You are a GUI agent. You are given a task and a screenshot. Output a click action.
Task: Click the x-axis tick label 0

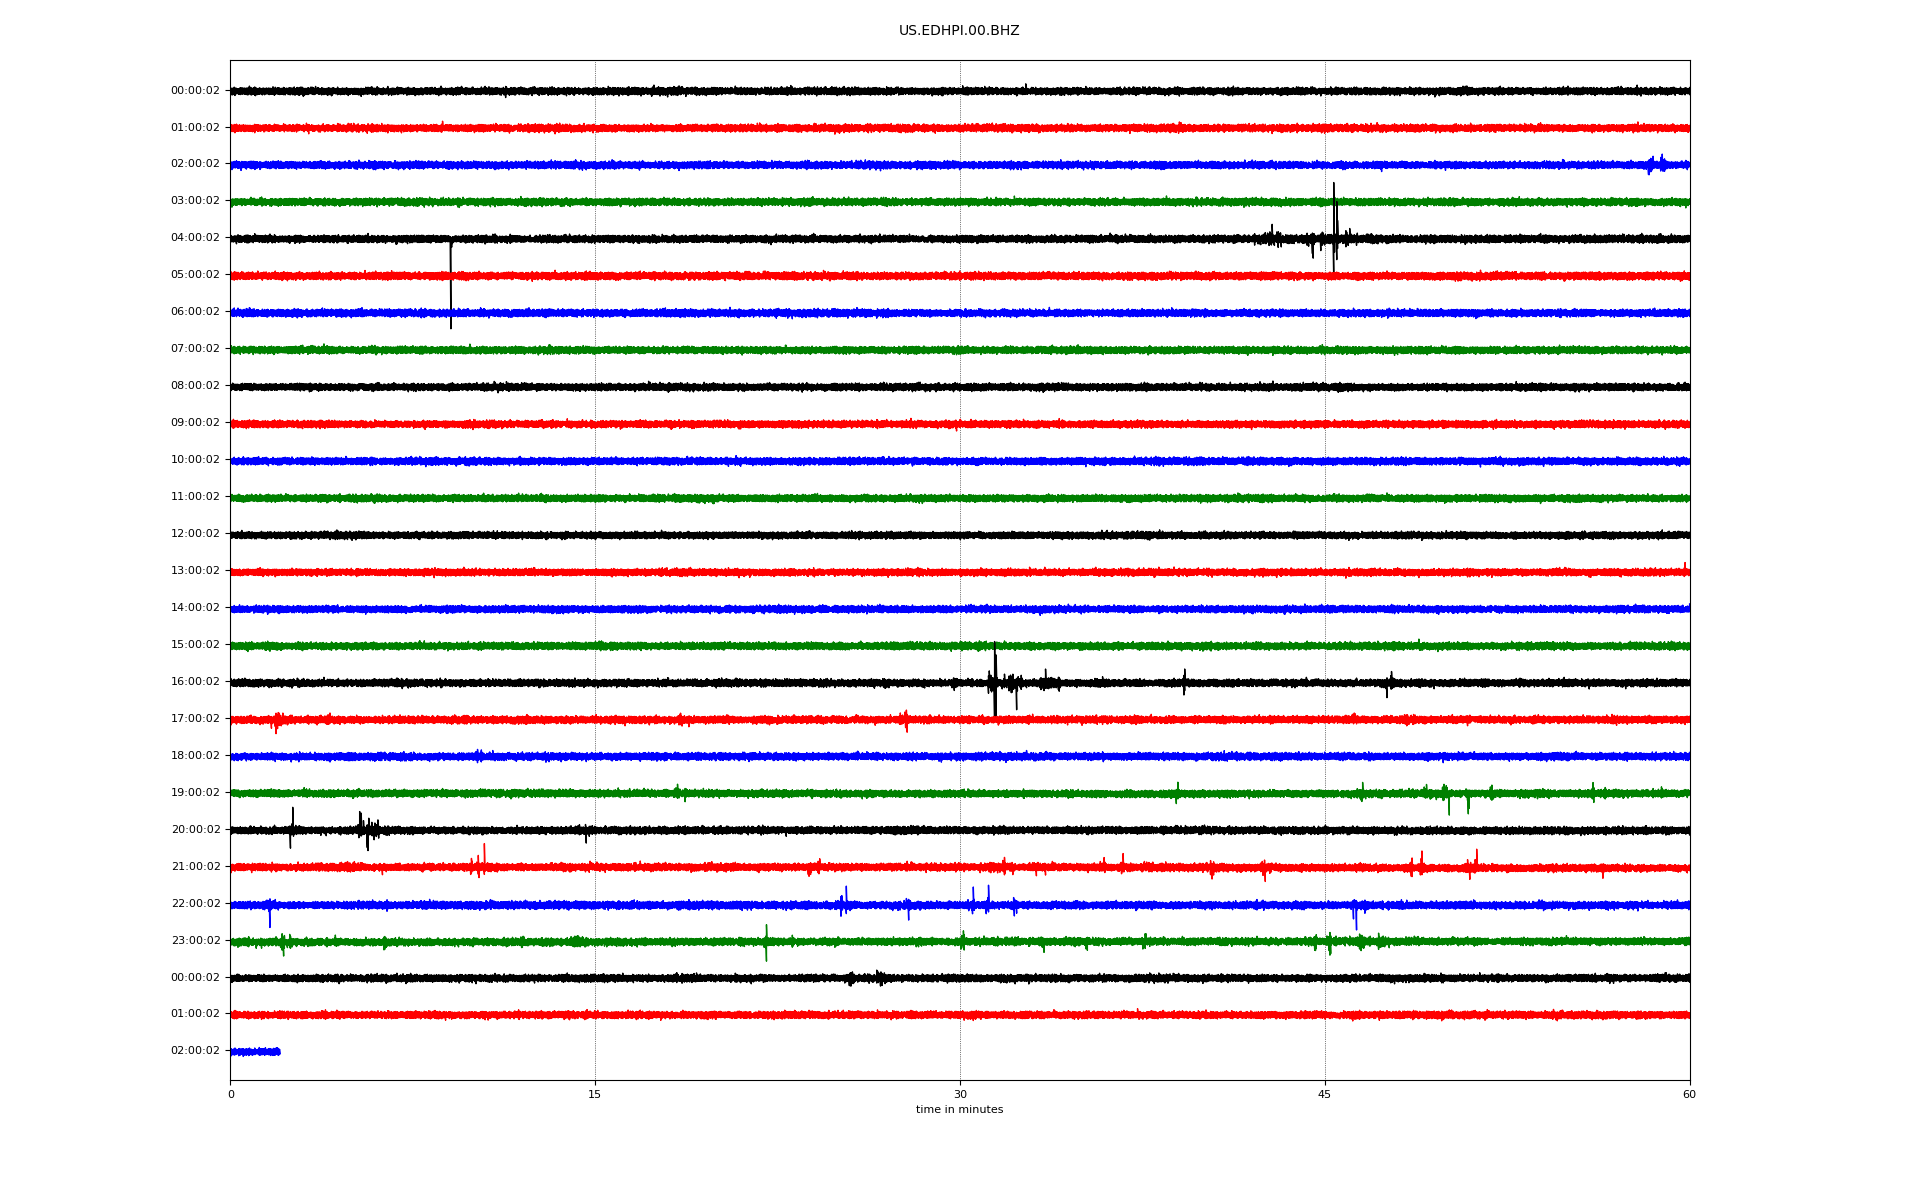[231, 1095]
